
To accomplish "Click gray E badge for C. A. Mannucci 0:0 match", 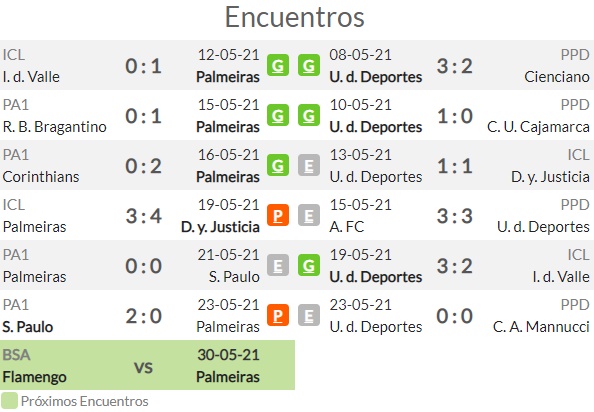I will point(309,315).
